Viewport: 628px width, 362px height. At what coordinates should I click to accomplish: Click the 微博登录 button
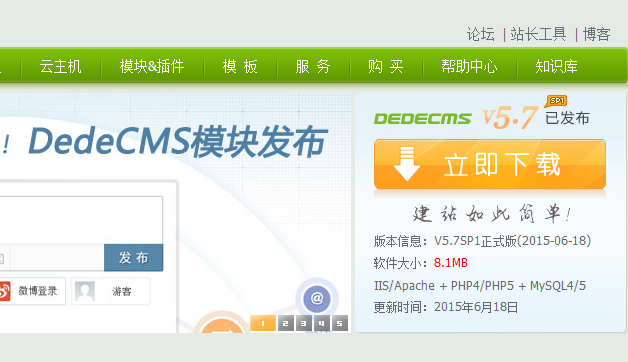tap(32, 291)
